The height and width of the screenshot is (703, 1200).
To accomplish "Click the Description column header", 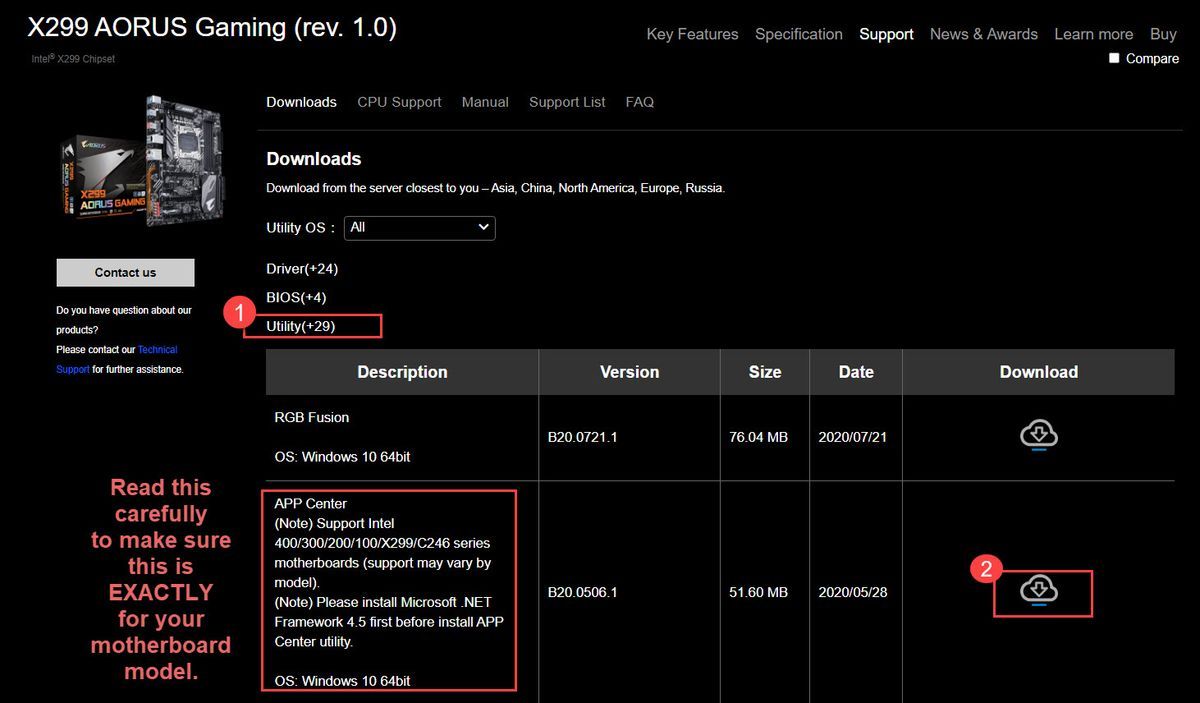I will click(402, 372).
